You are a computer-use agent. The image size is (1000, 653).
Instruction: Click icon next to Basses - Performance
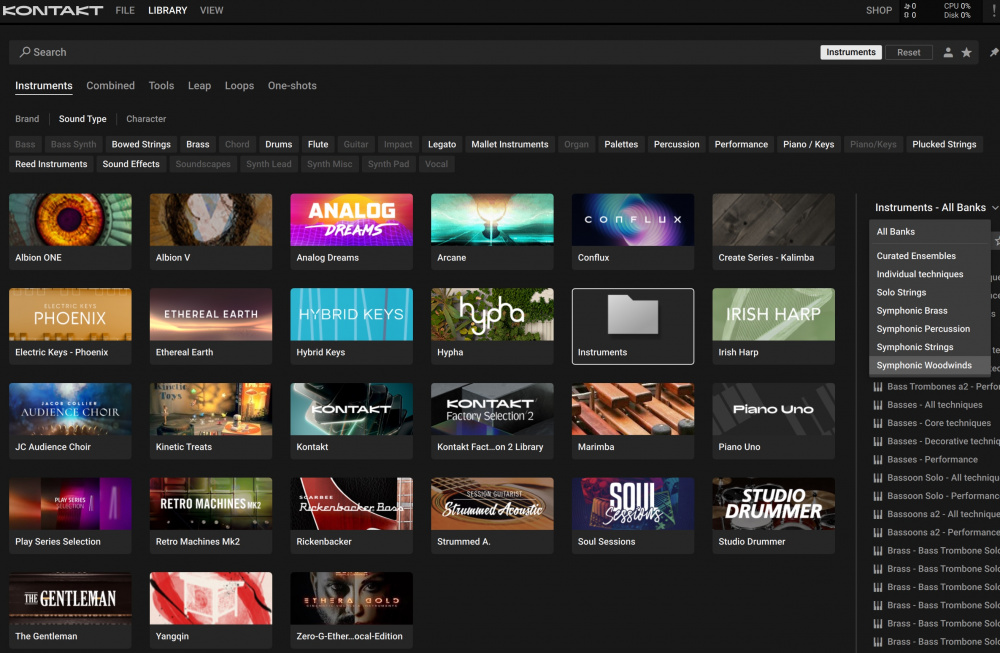(x=878, y=459)
